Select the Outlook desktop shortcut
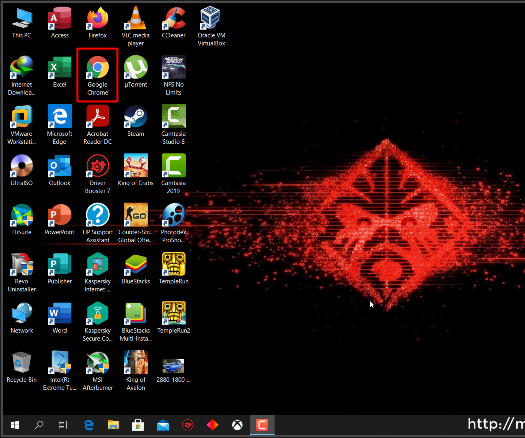525x438 pixels. (x=60, y=170)
